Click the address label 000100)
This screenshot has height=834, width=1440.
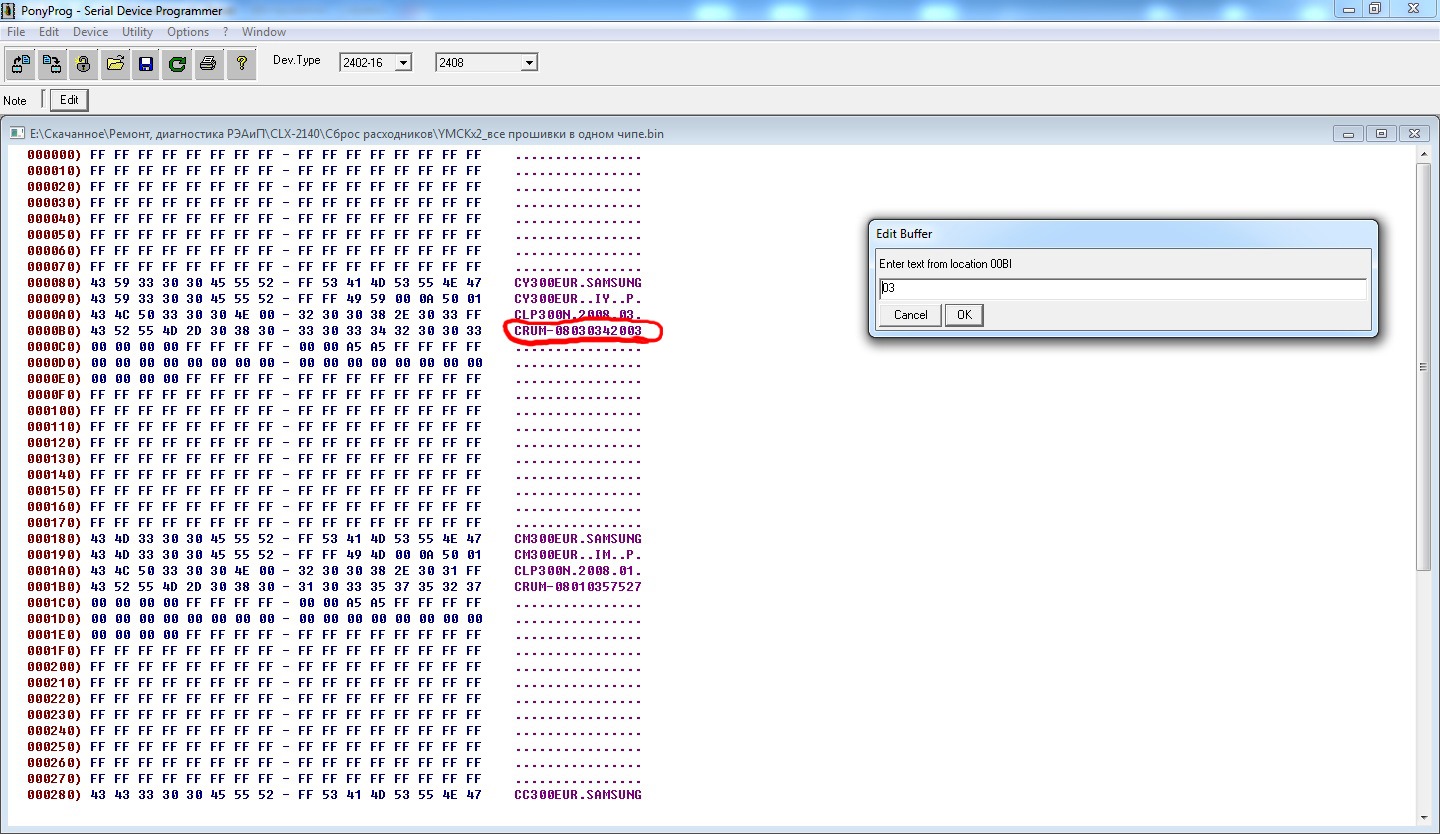(x=53, y=411)
